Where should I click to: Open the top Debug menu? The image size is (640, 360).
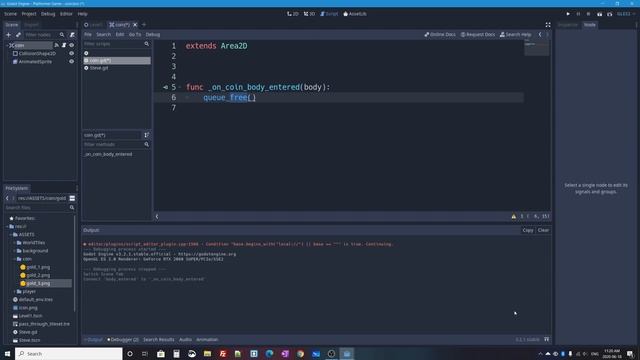[x=48, y=14]
